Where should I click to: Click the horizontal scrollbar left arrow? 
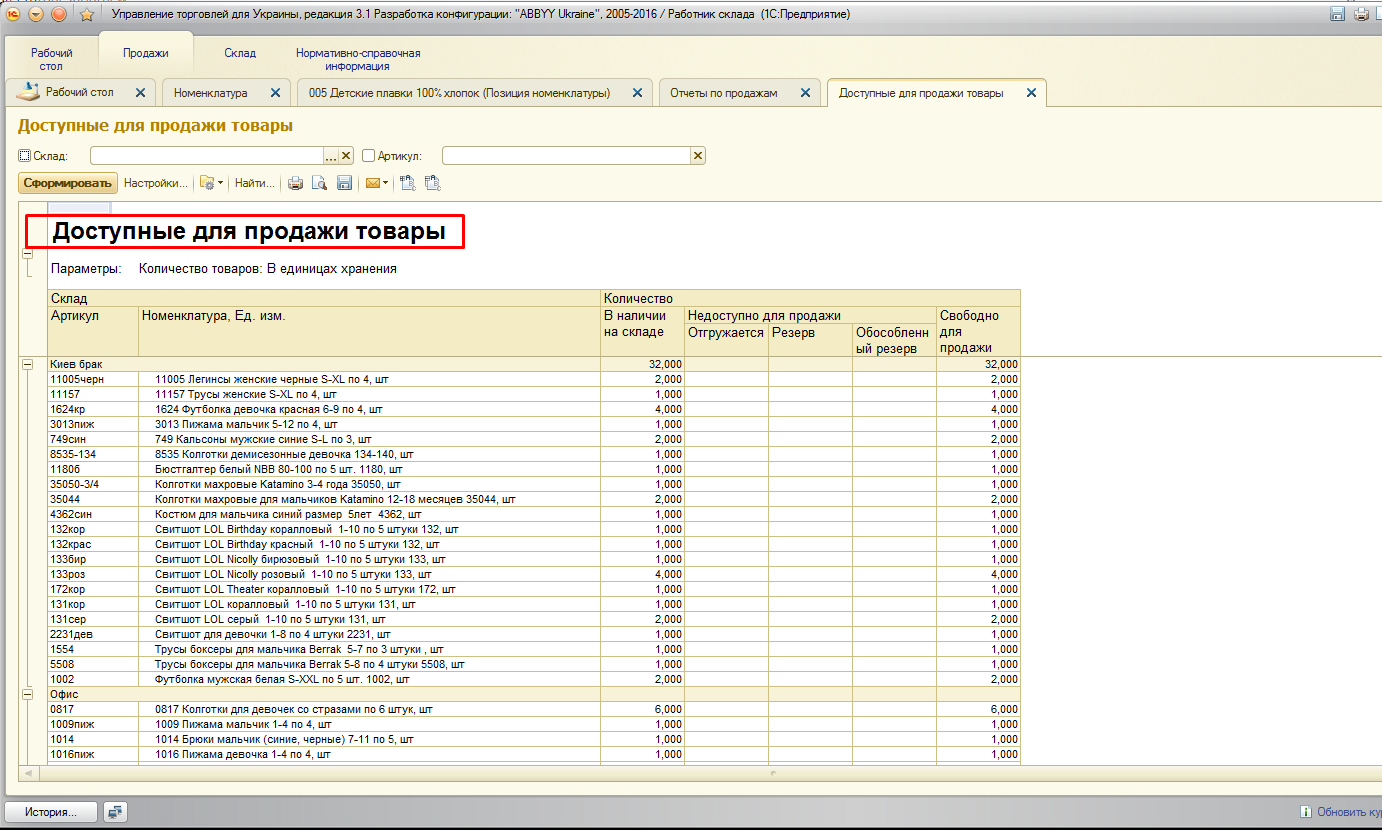pyautogui.click(x=28, y=774)
